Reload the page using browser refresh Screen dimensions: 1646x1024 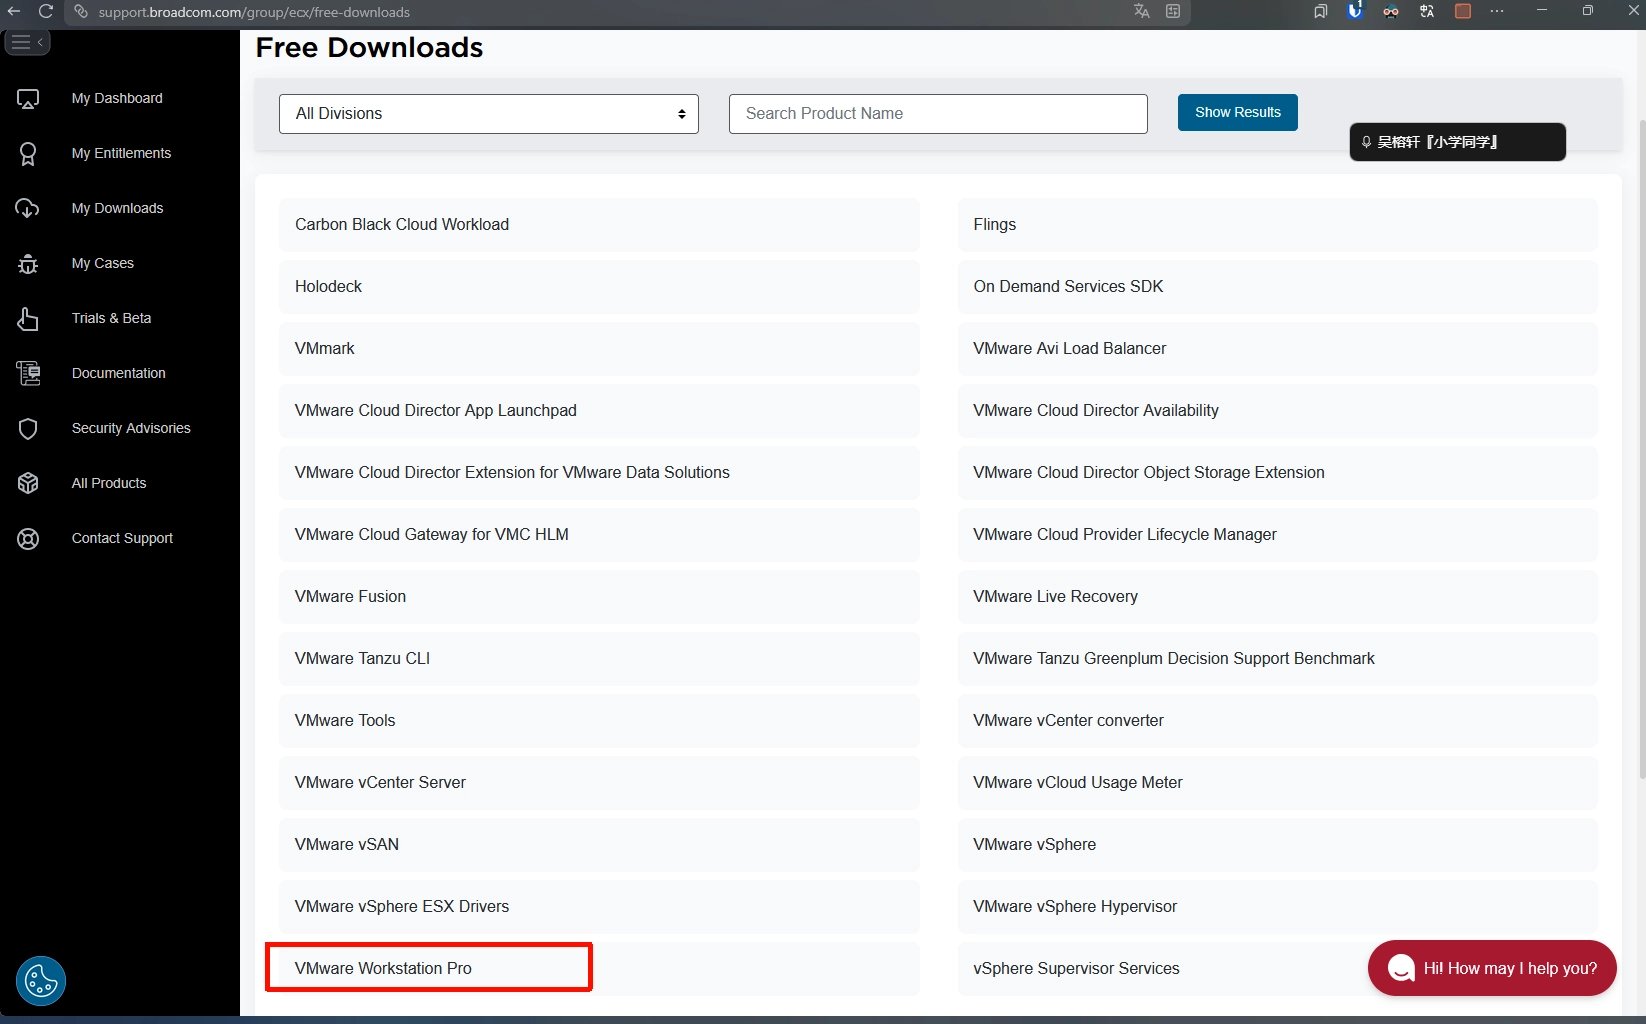(x=46, y=12)
